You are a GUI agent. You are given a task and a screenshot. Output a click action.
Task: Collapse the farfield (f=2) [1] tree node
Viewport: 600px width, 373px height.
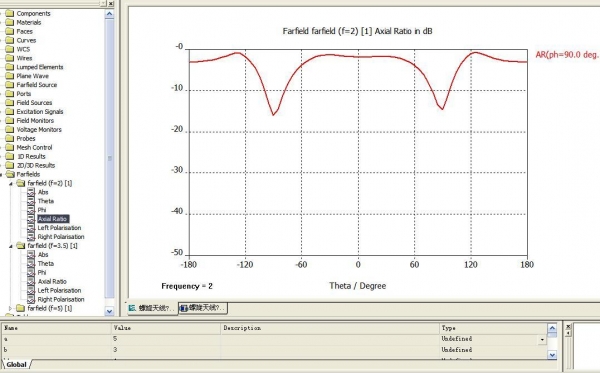pyautogui.click(x=11, y=184)
